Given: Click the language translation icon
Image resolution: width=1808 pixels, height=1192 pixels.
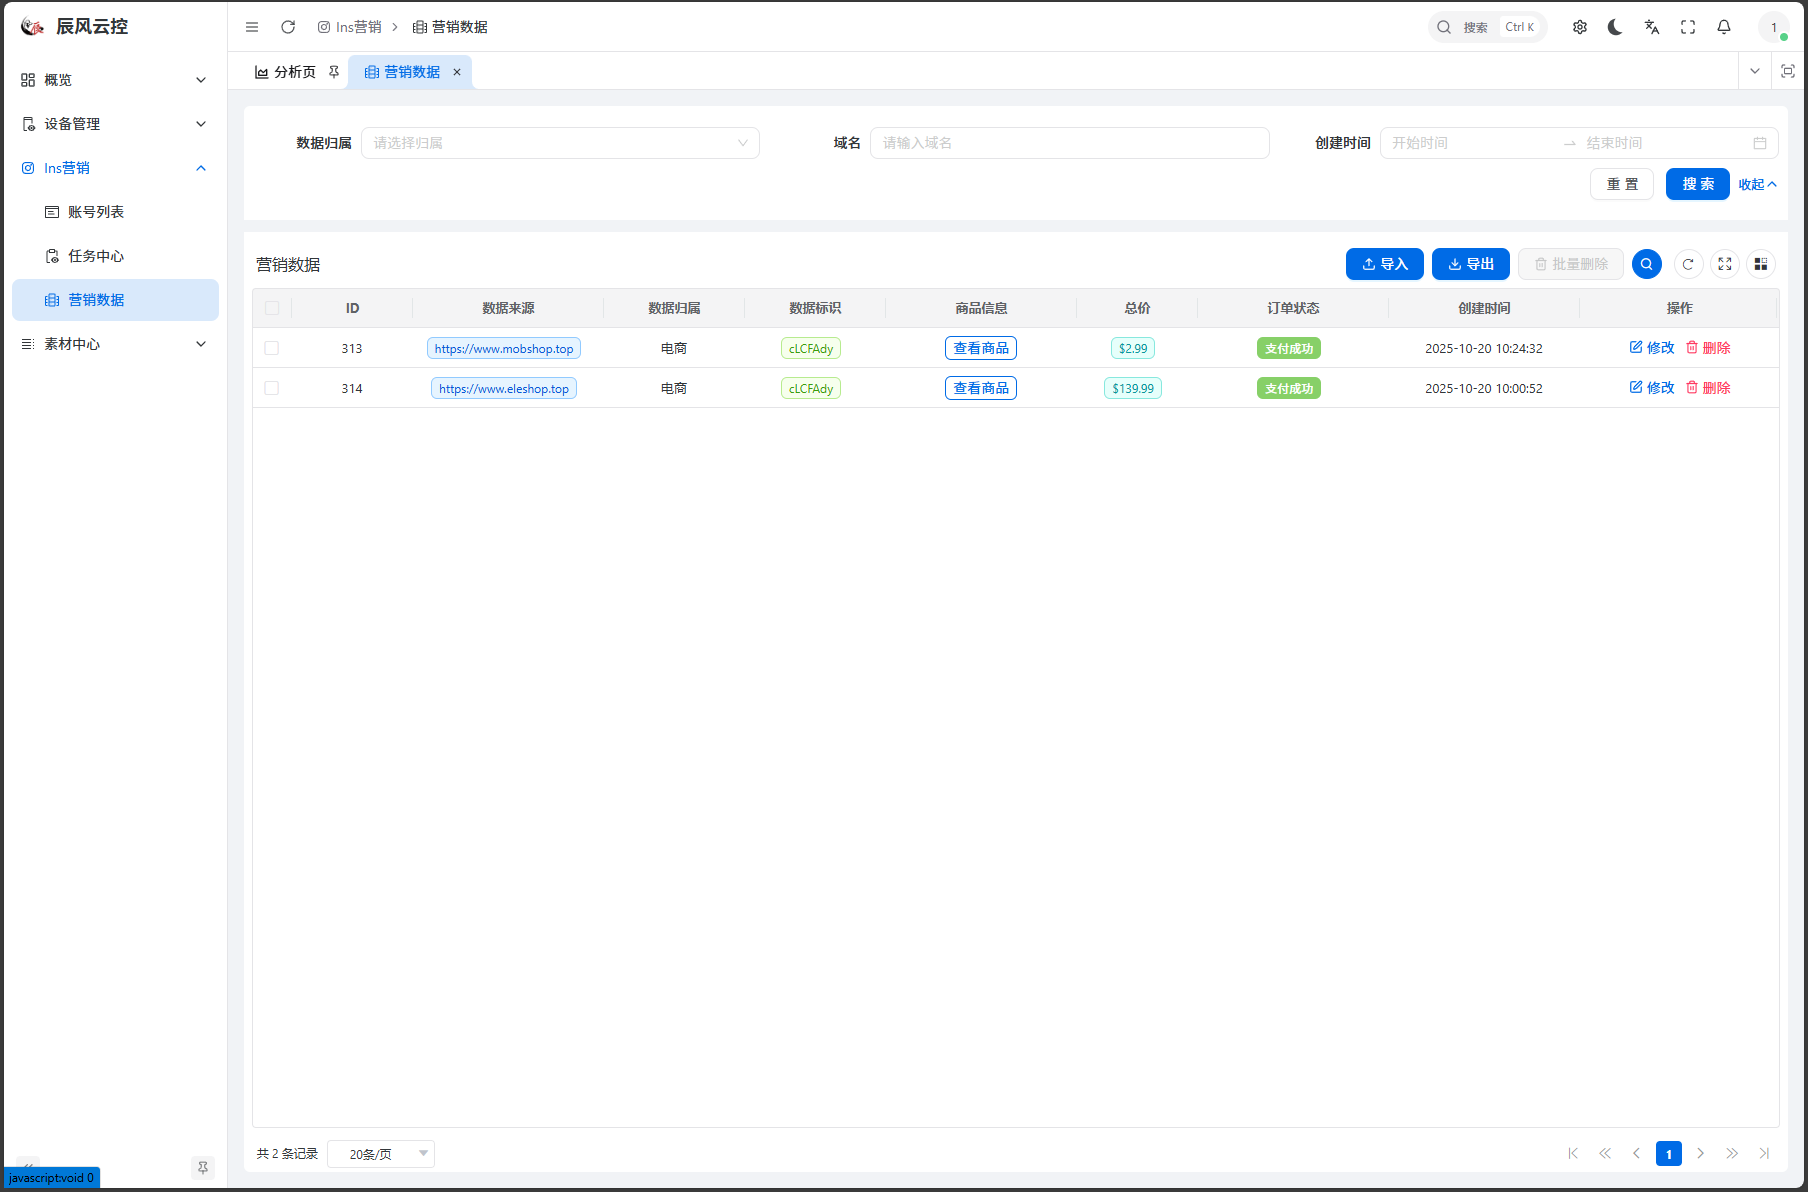Looking at the screenshot, I should point(1652,27).
